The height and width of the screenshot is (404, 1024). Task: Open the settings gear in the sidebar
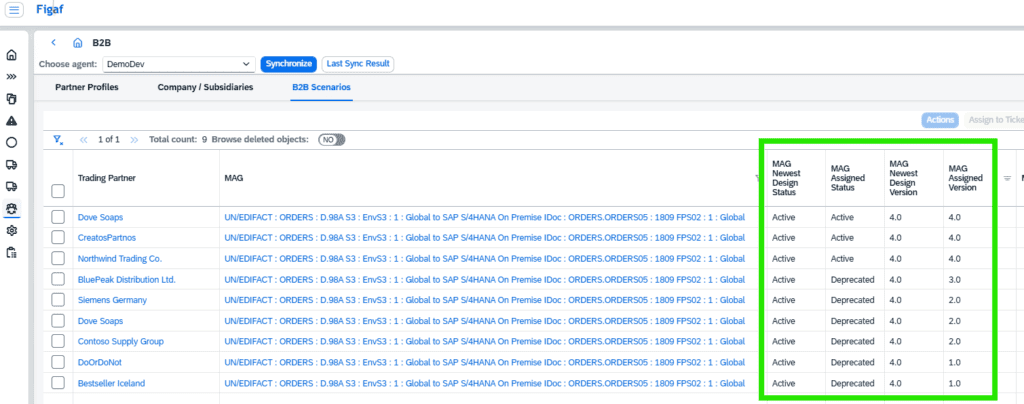point(11,230)
